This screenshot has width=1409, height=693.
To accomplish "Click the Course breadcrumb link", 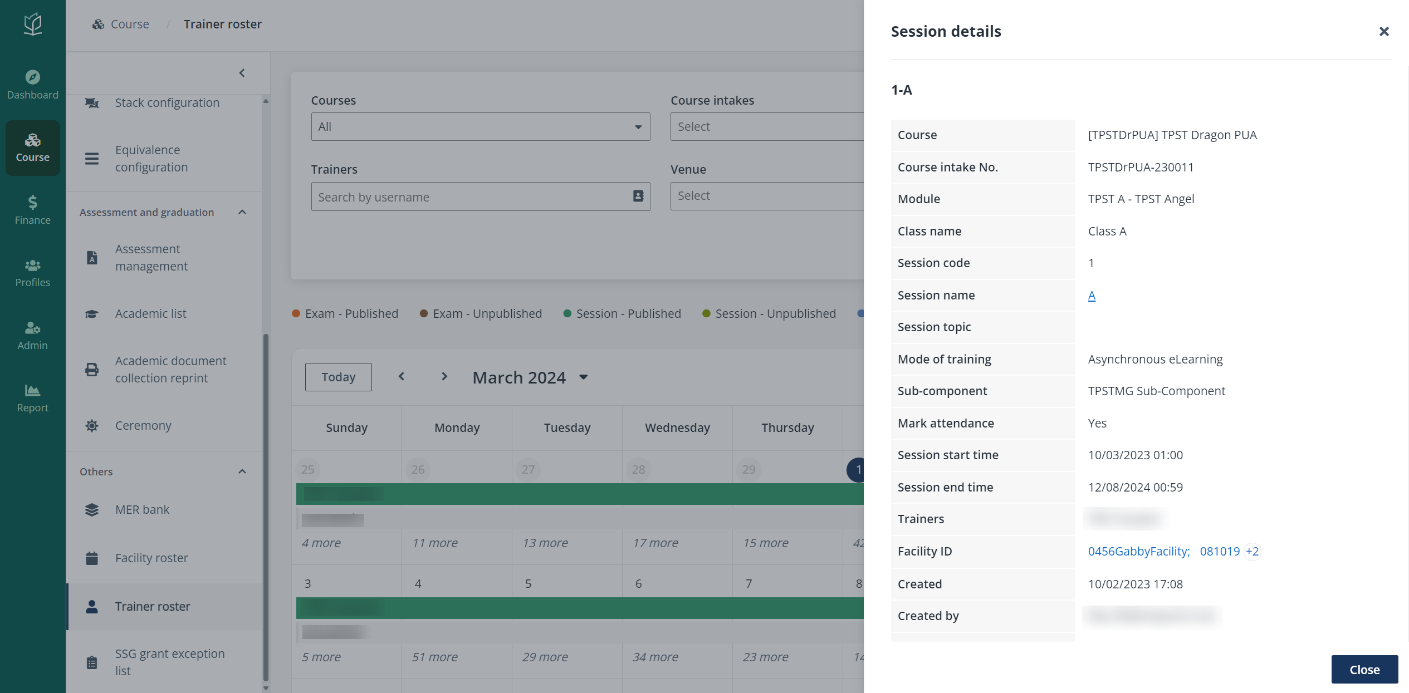I will [x=130, y=24].
